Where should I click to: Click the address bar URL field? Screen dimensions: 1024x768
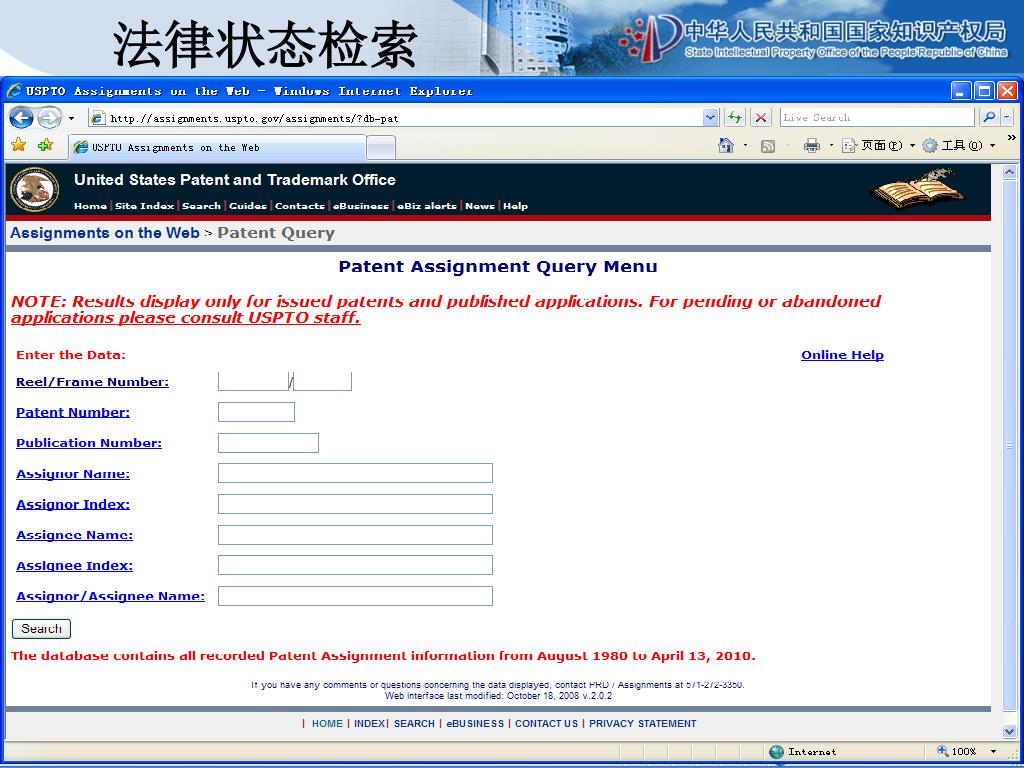click(x=396, y=118)
